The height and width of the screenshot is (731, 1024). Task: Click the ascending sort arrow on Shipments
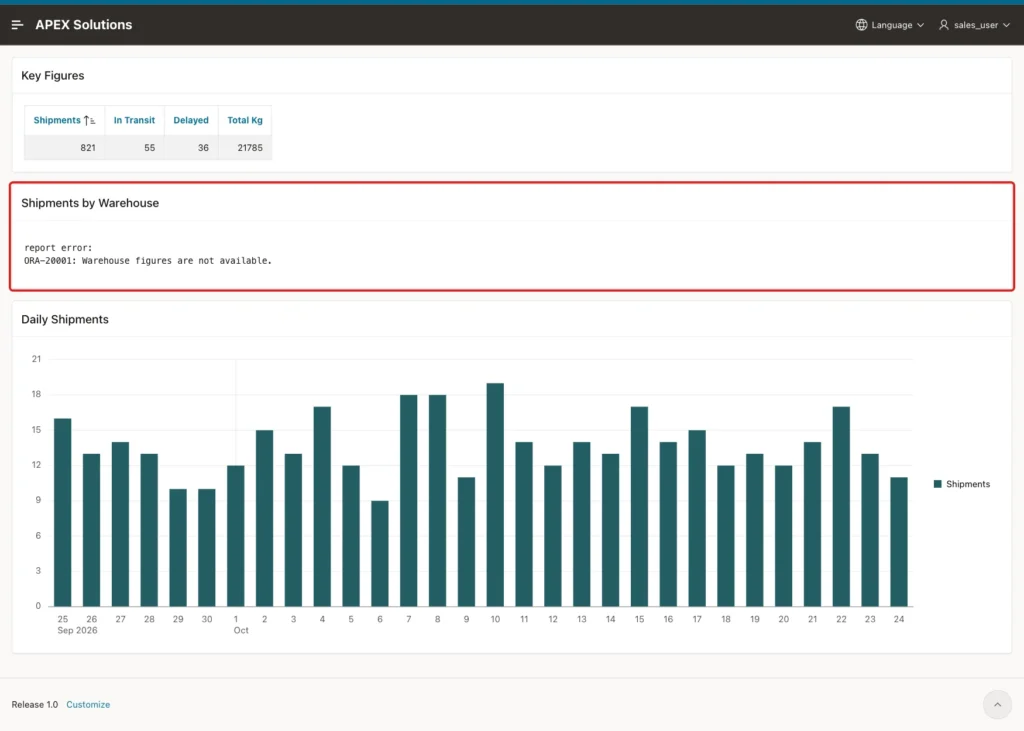click(x=89, y=120)
